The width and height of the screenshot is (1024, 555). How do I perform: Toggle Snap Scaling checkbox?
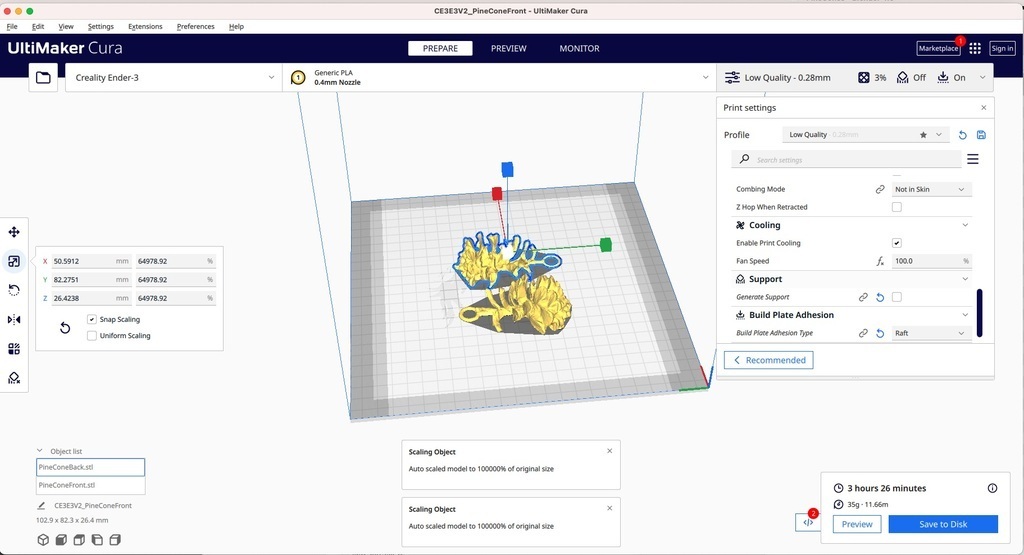click(91, 319)
